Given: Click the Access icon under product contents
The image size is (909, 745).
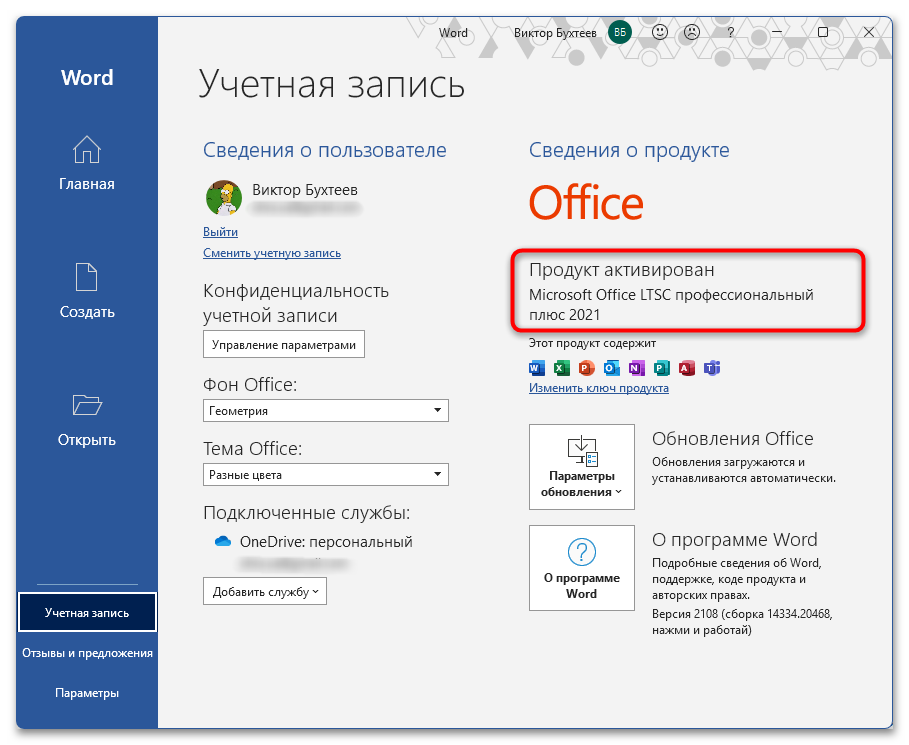Looking at the screenshot, I should point(687,368).
